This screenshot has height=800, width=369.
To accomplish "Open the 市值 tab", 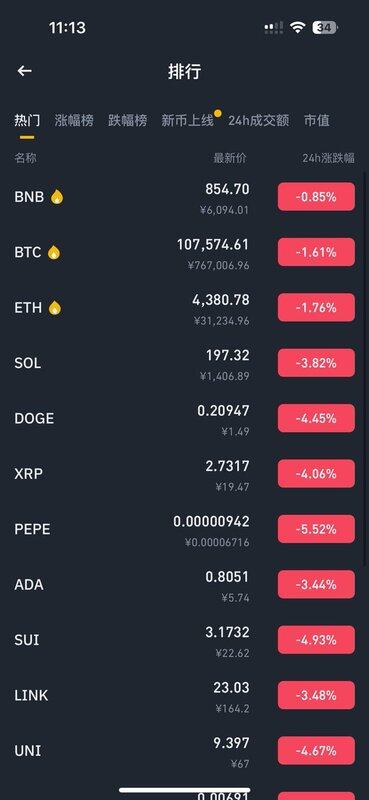I will (317, 120).
